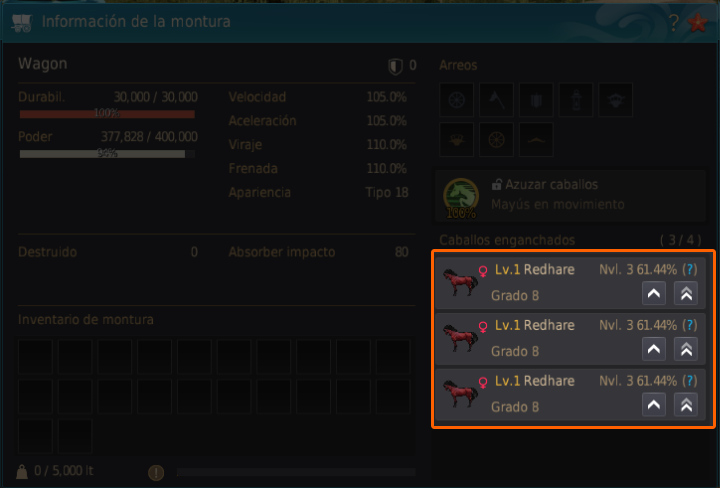
Task: Click the blue question mark on the middle Redhare
Action: click(x=690, y=325)
